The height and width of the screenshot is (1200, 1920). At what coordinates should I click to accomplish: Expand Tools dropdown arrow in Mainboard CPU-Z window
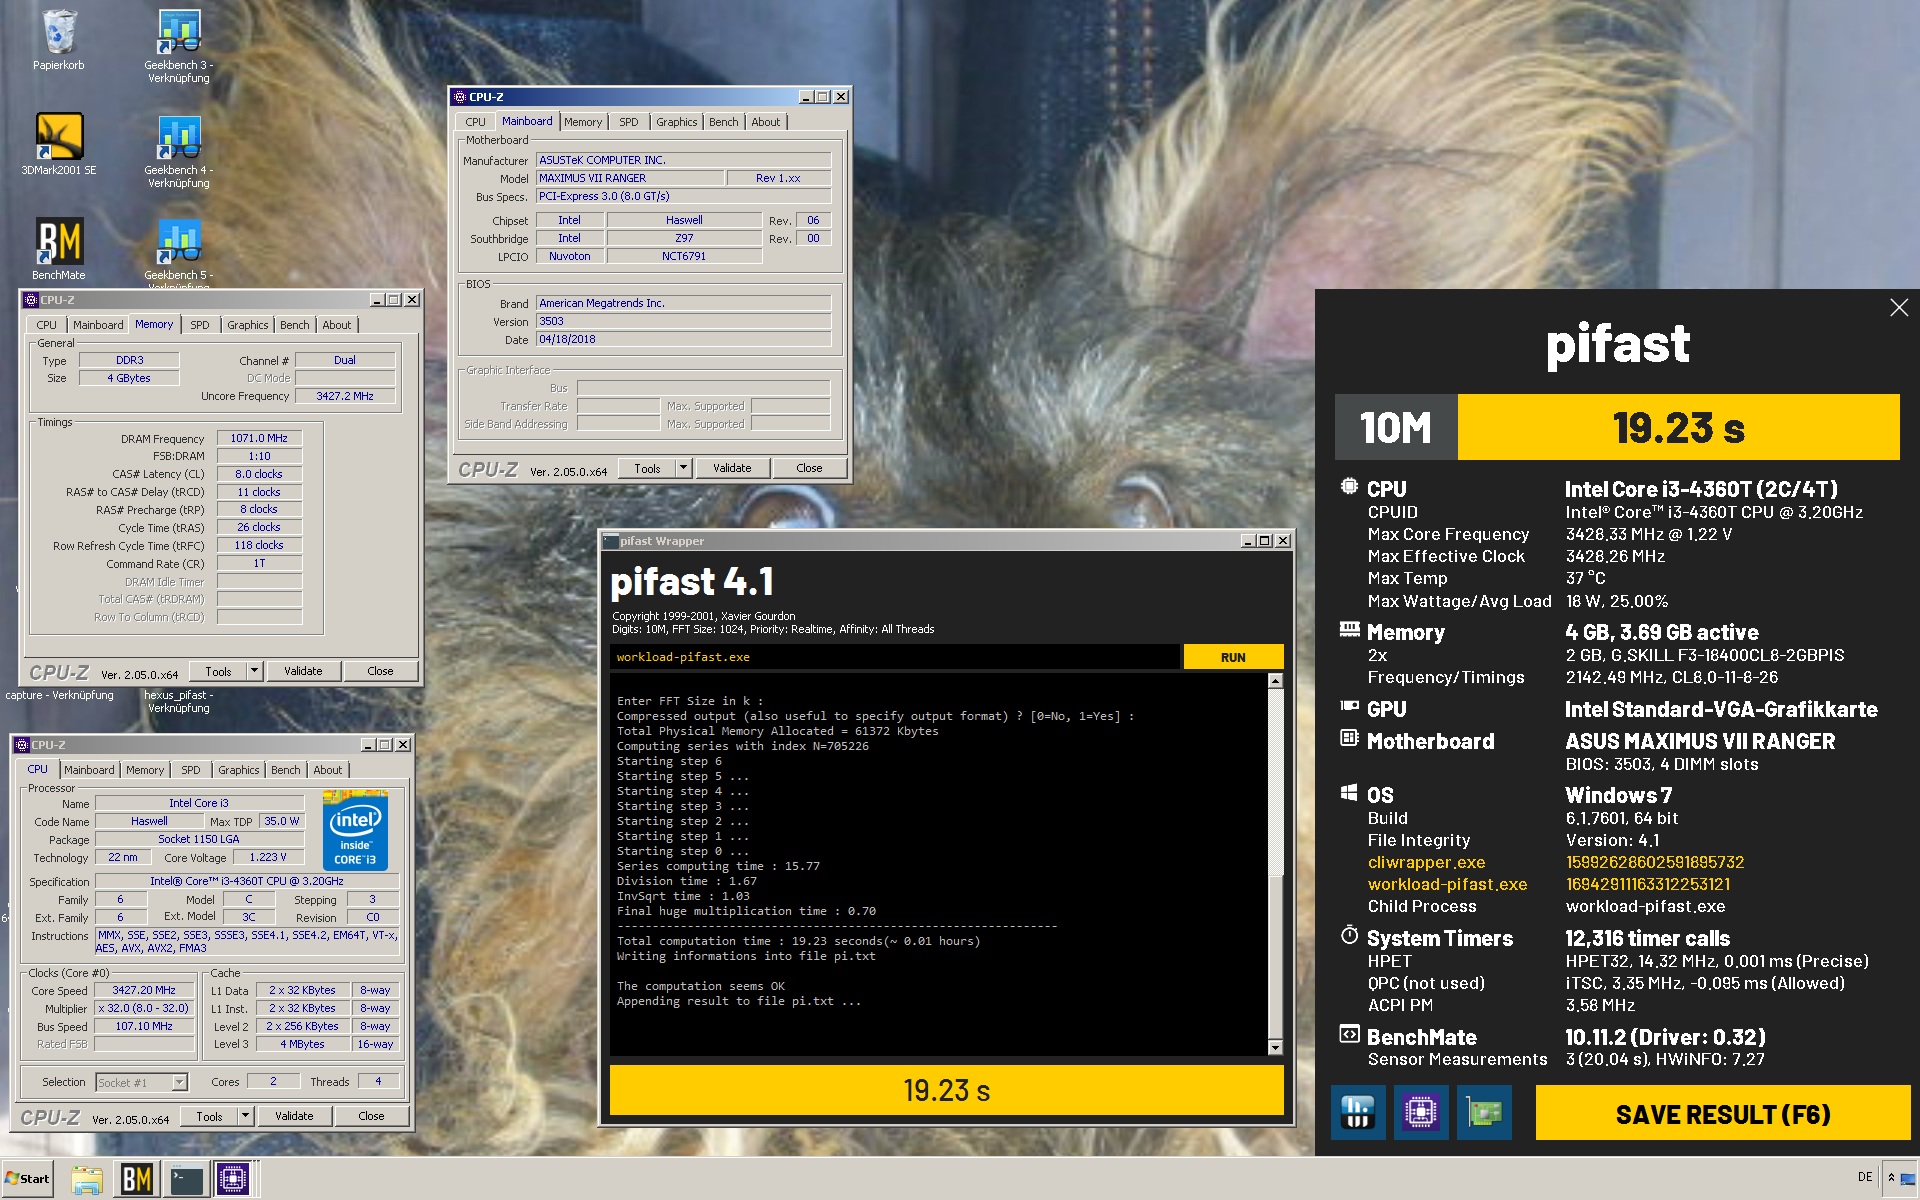tap(683, 468)
